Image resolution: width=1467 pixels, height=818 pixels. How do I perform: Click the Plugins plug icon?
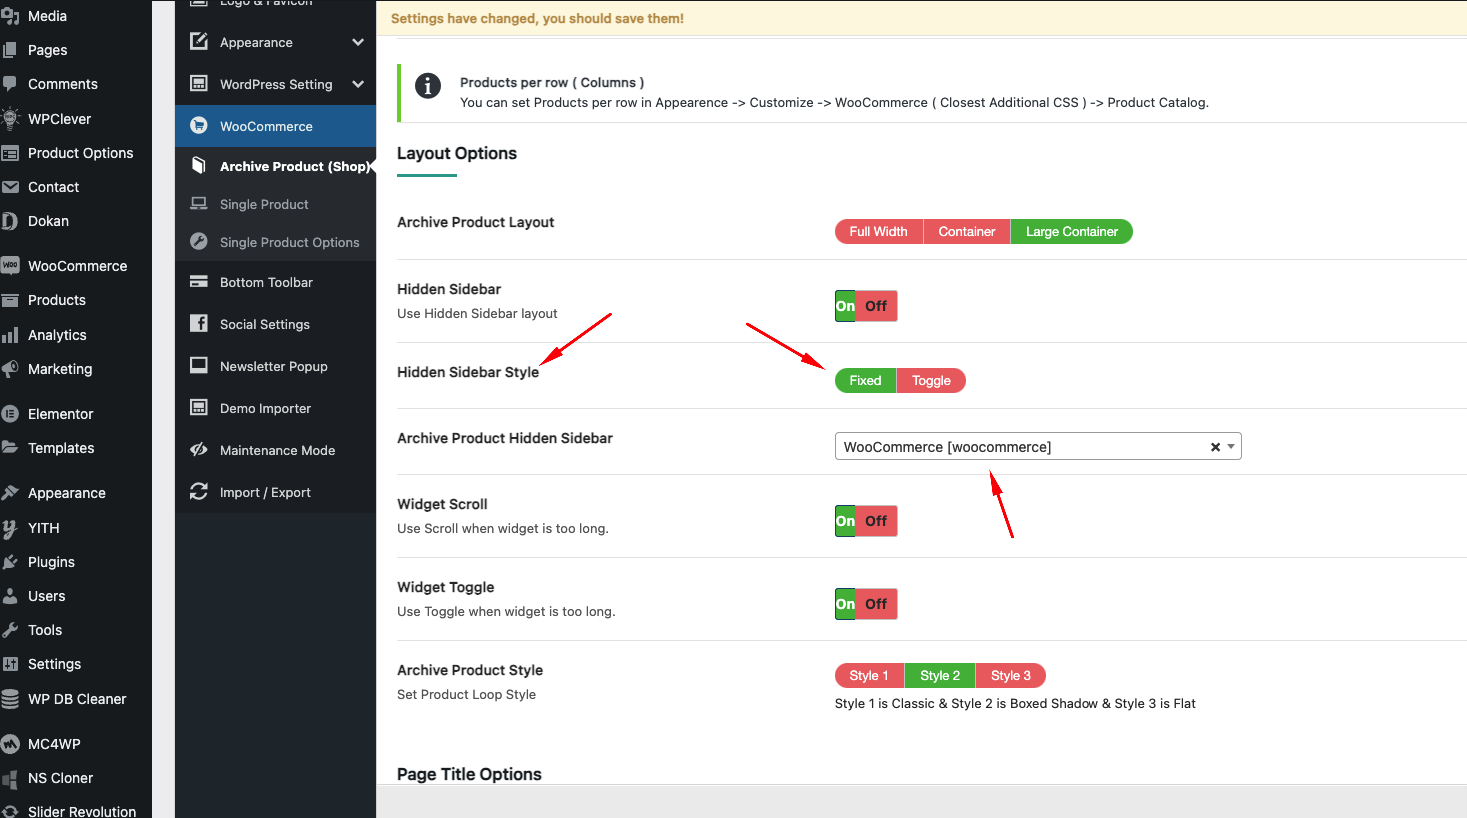pyautogui.click(x=10, y=562)
